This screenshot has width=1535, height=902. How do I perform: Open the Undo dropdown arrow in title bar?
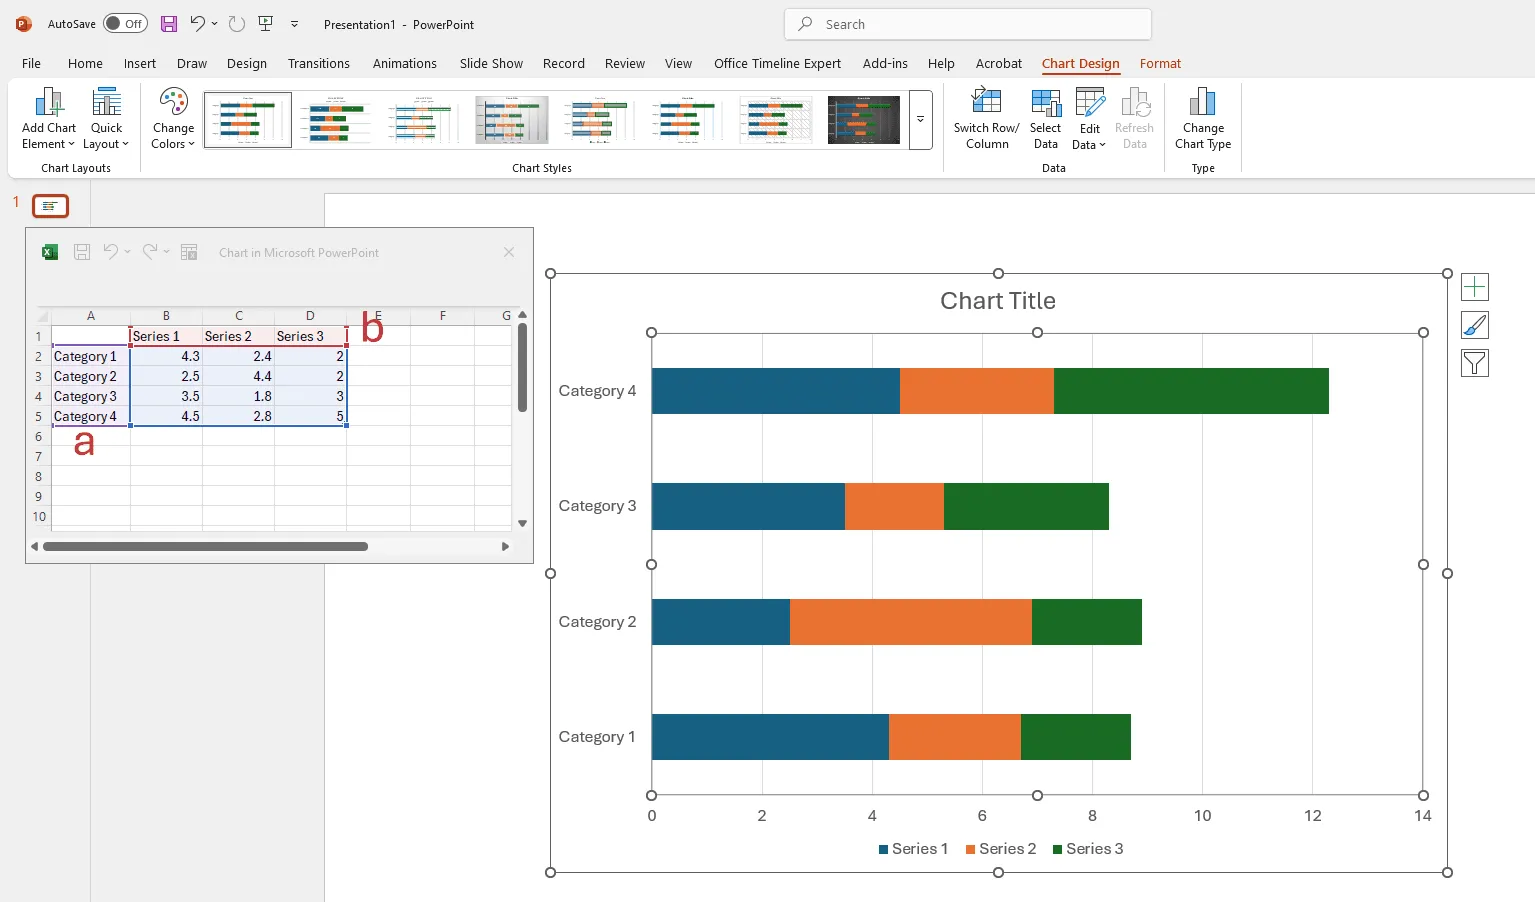(214, 24)
